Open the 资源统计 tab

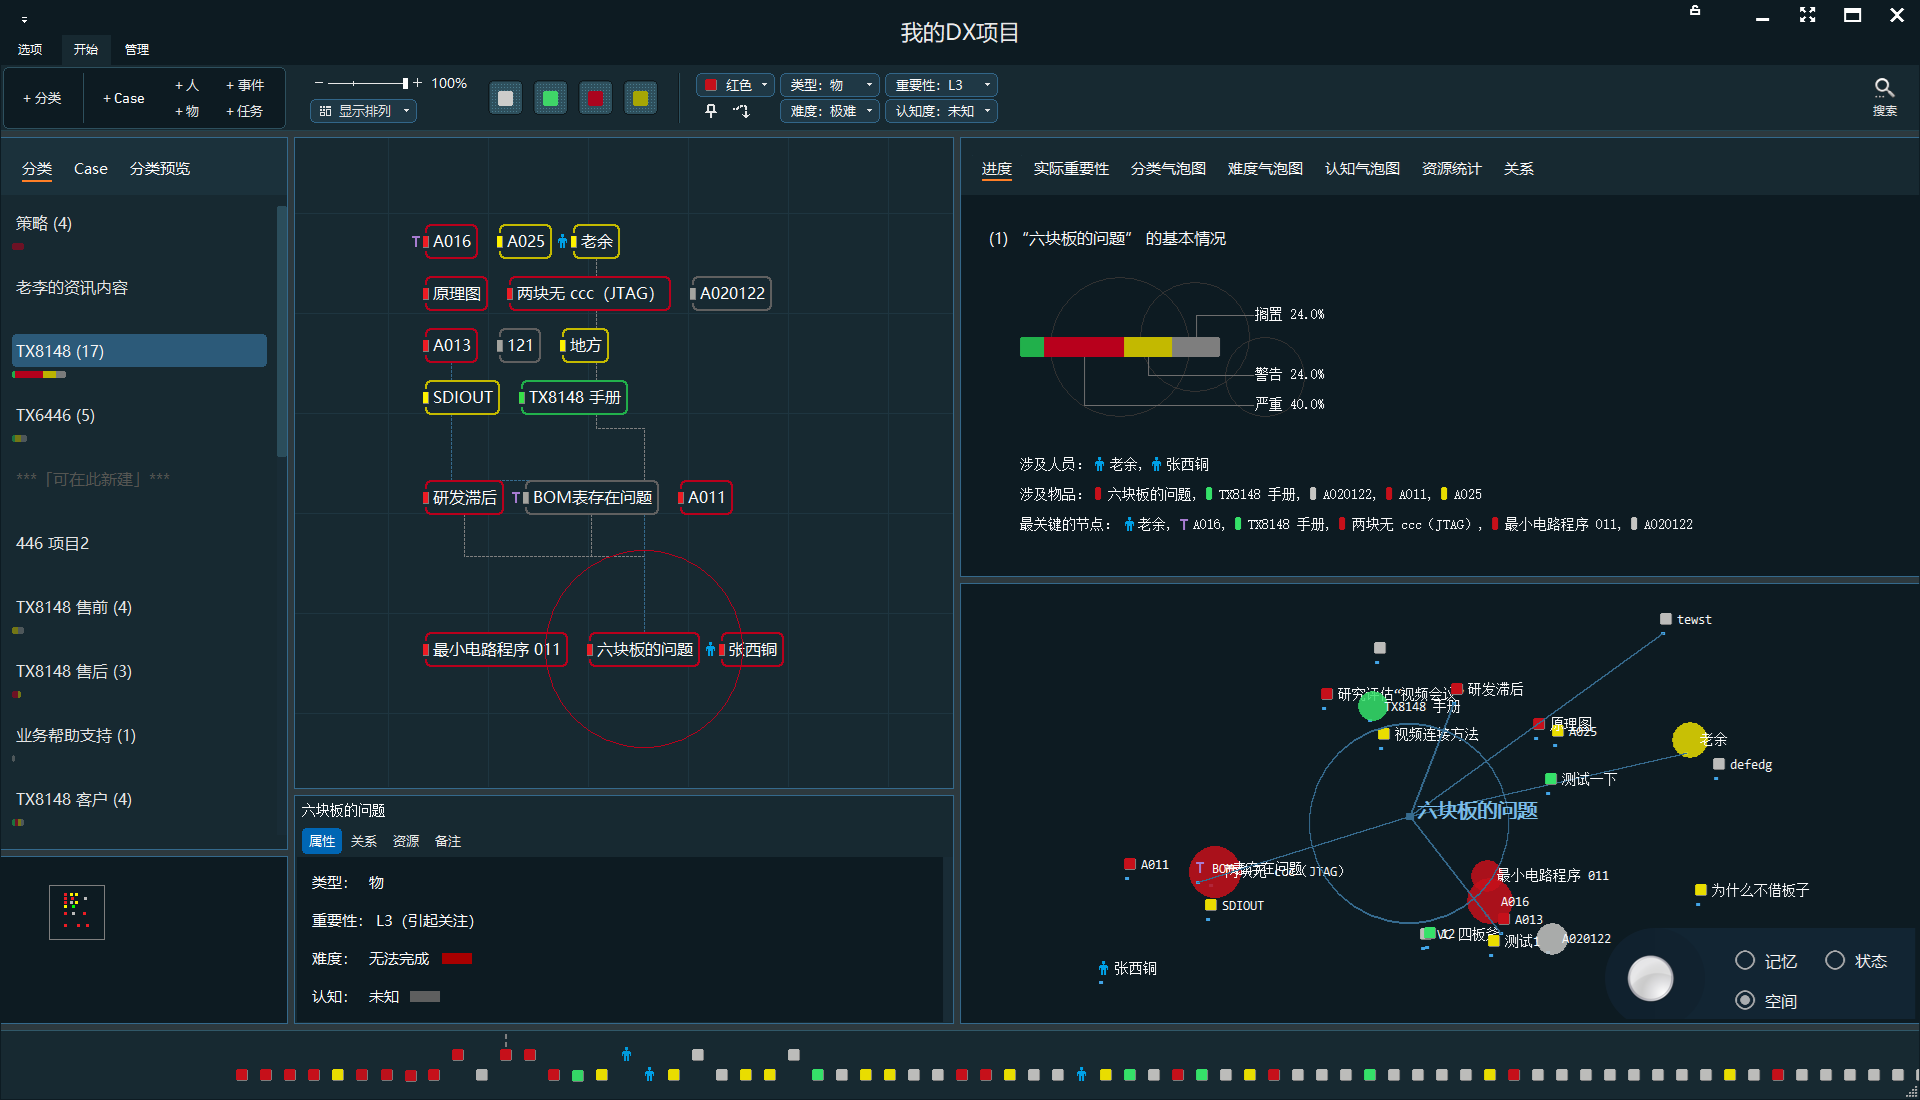point(1451,169)
